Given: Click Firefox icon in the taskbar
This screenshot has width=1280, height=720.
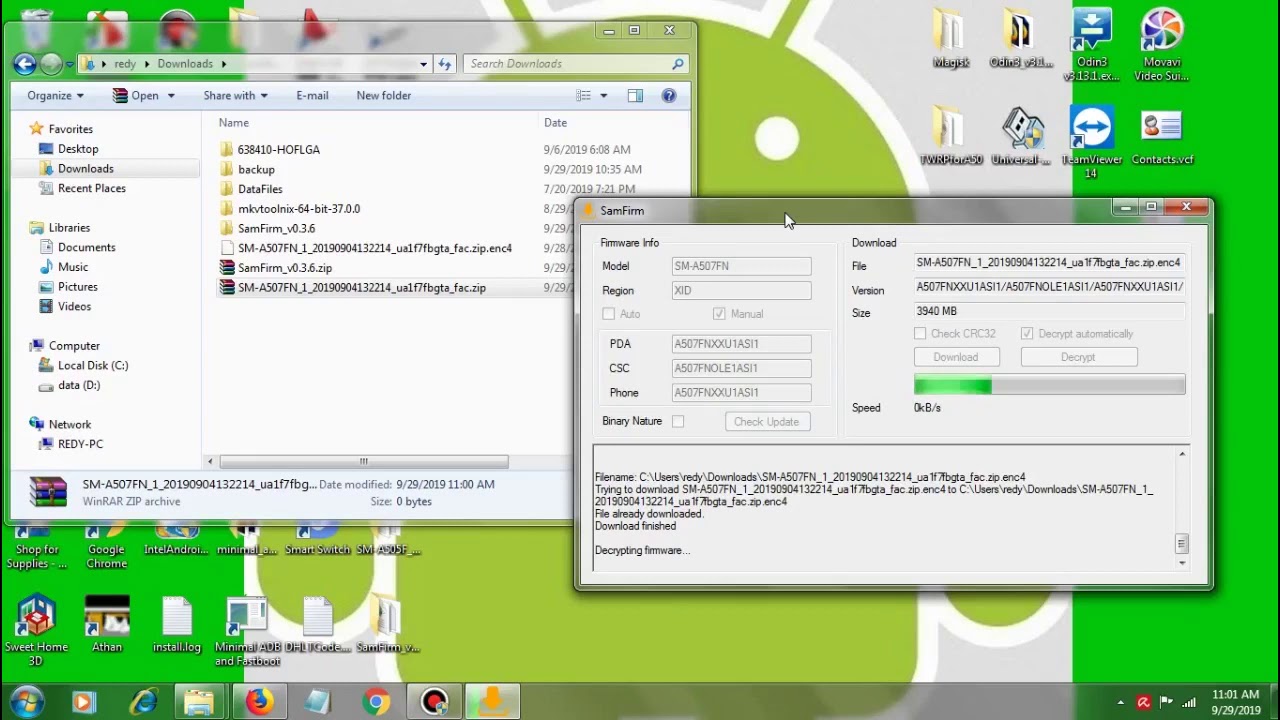Looking at the screenshot, I should (260, 702).
